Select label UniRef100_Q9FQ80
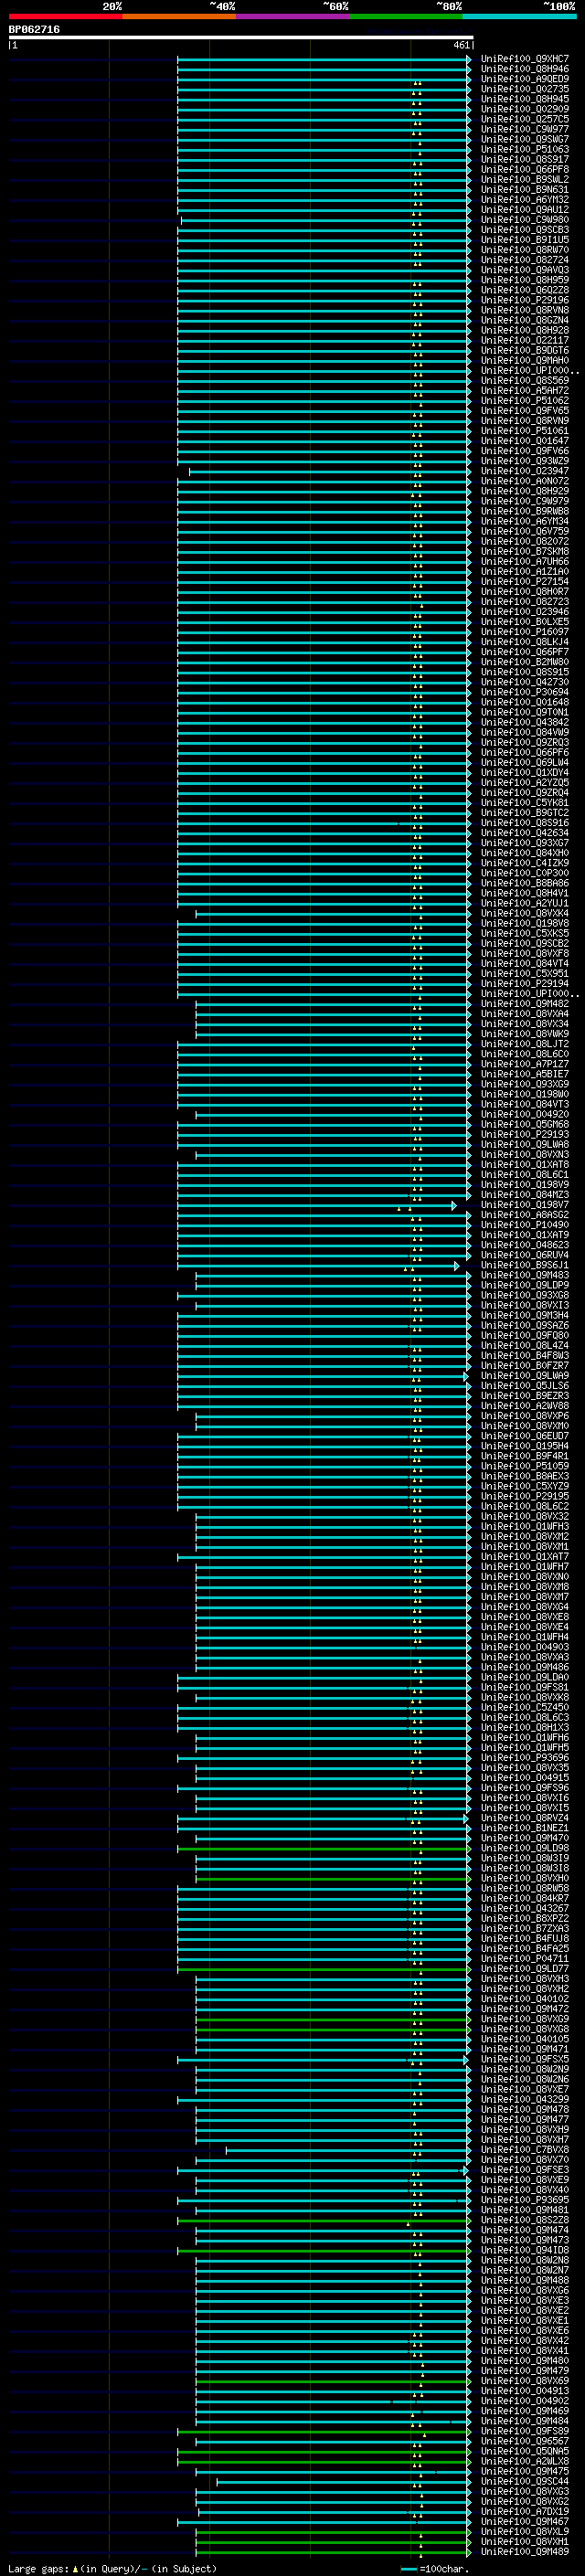The image size is (585, 2576). (x=525, y=1335)
